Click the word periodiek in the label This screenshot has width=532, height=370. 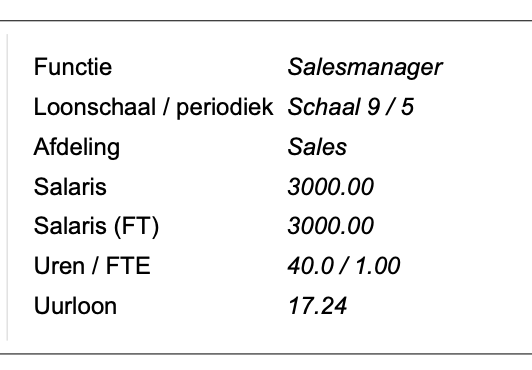pyautogui.click(x=225, y=108)
